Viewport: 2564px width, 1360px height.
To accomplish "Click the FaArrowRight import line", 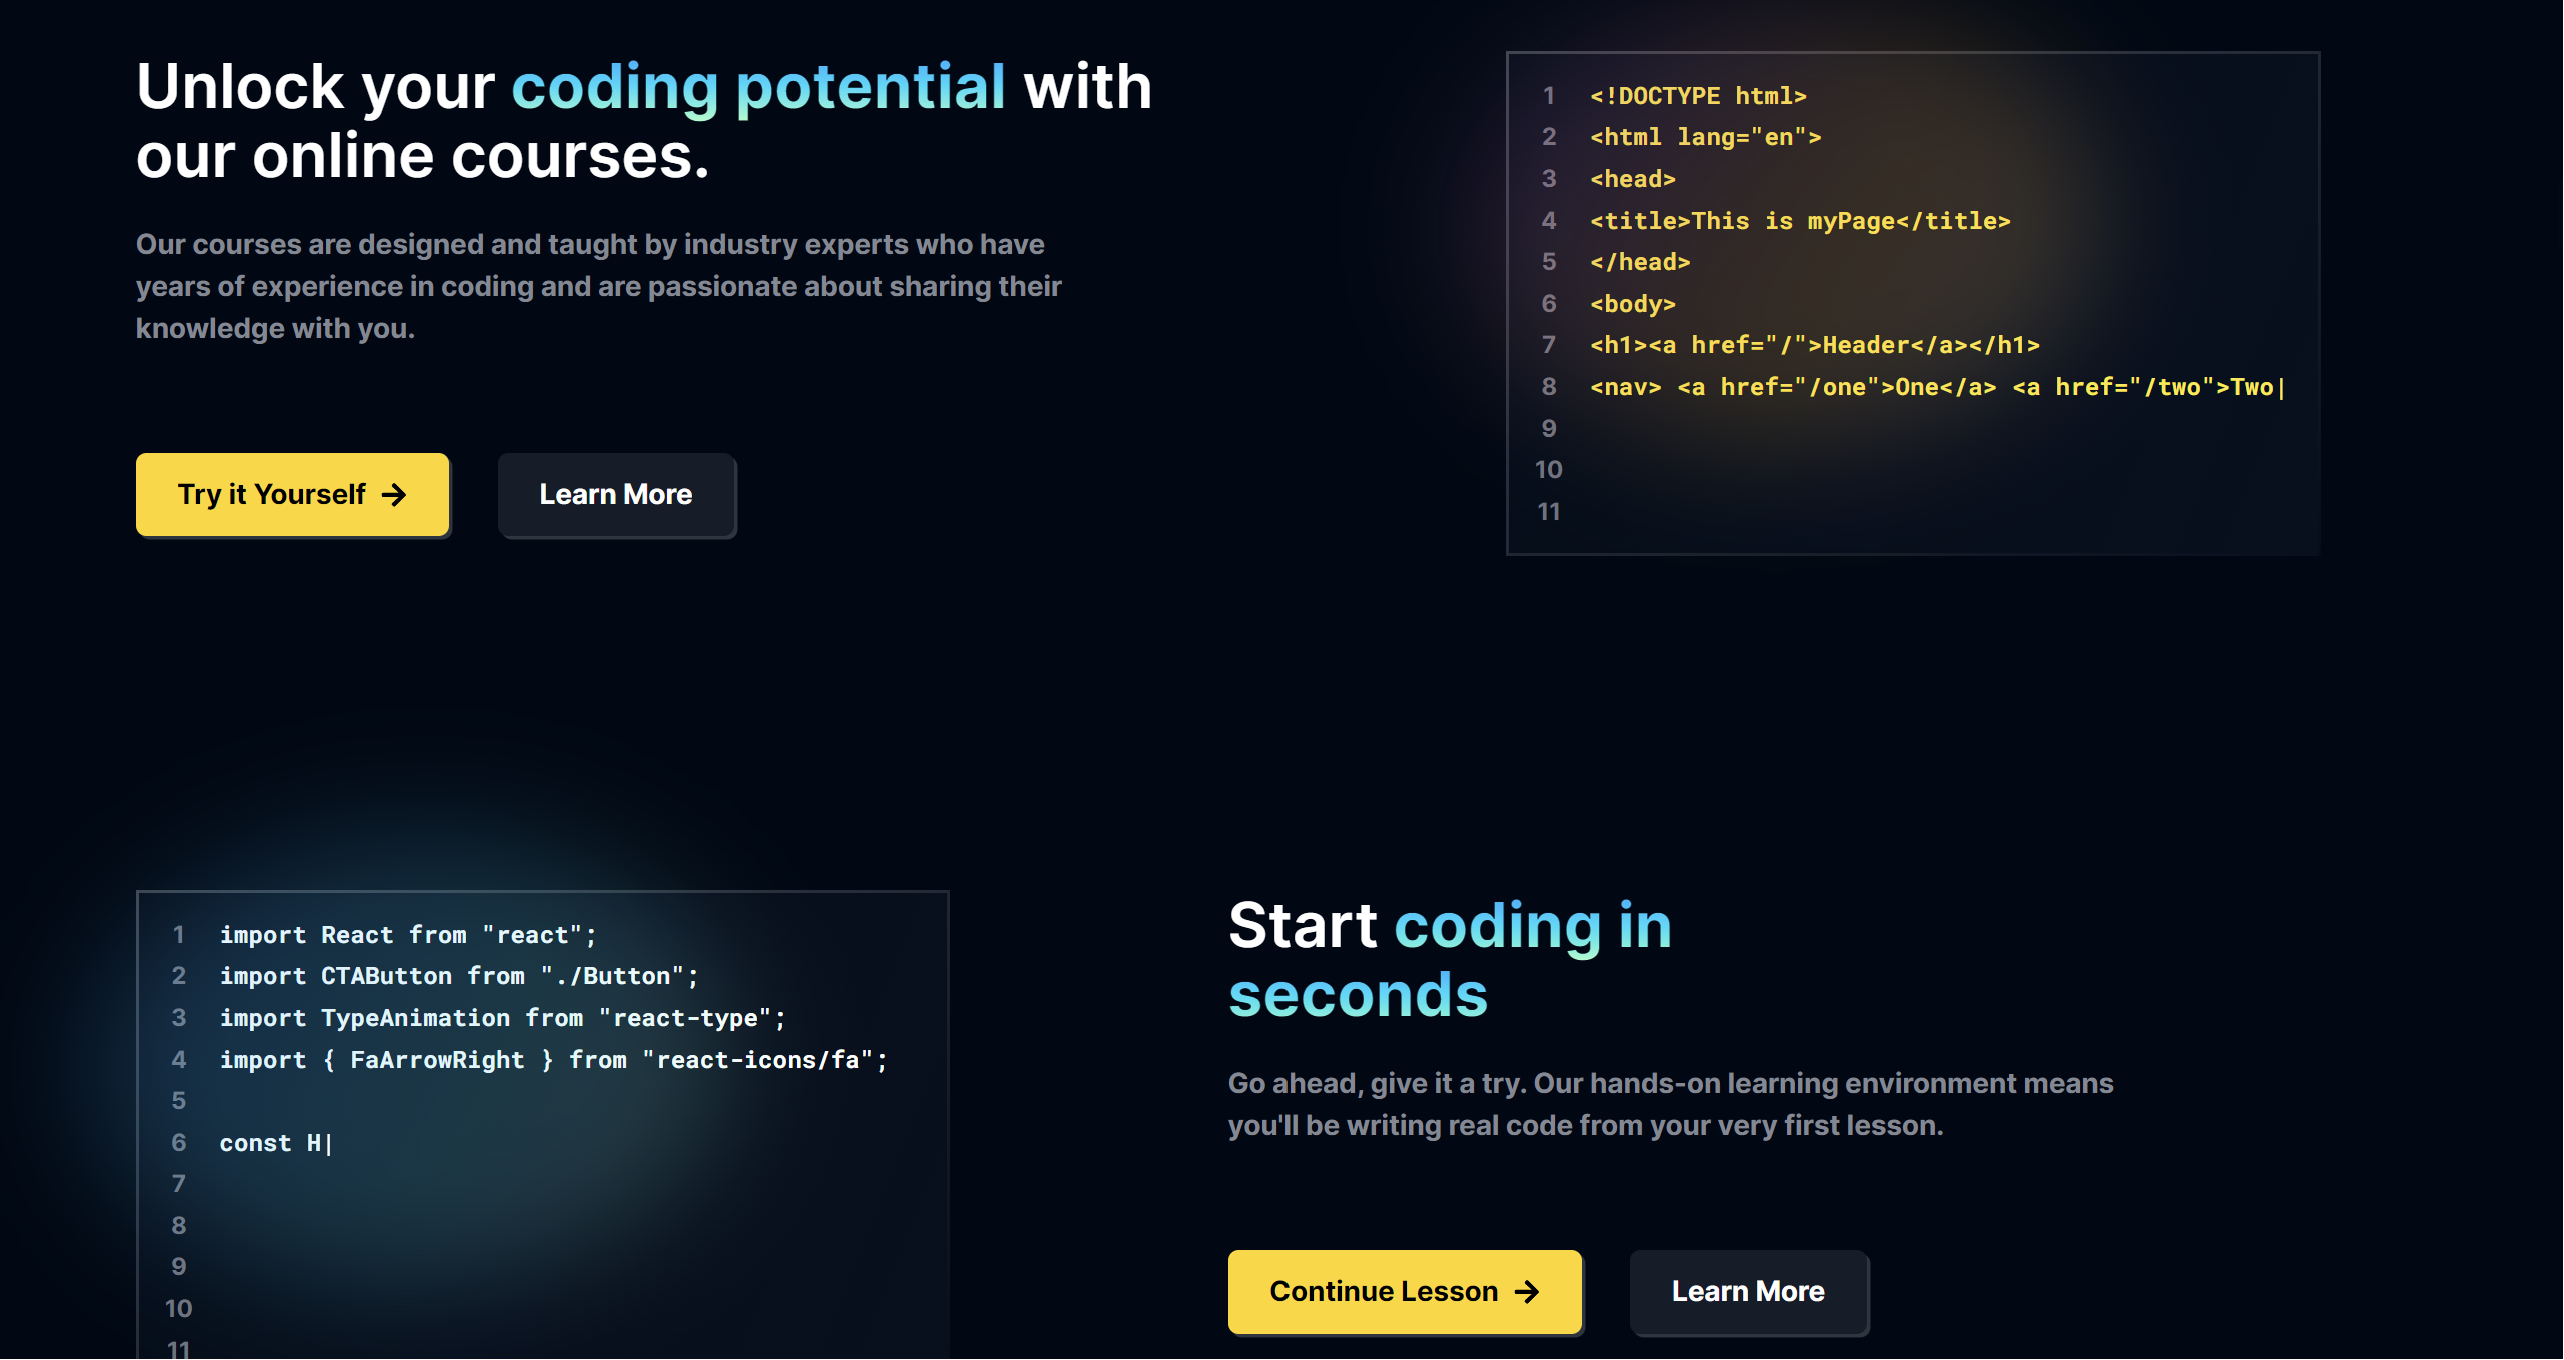I will (x=553, y=1060).
